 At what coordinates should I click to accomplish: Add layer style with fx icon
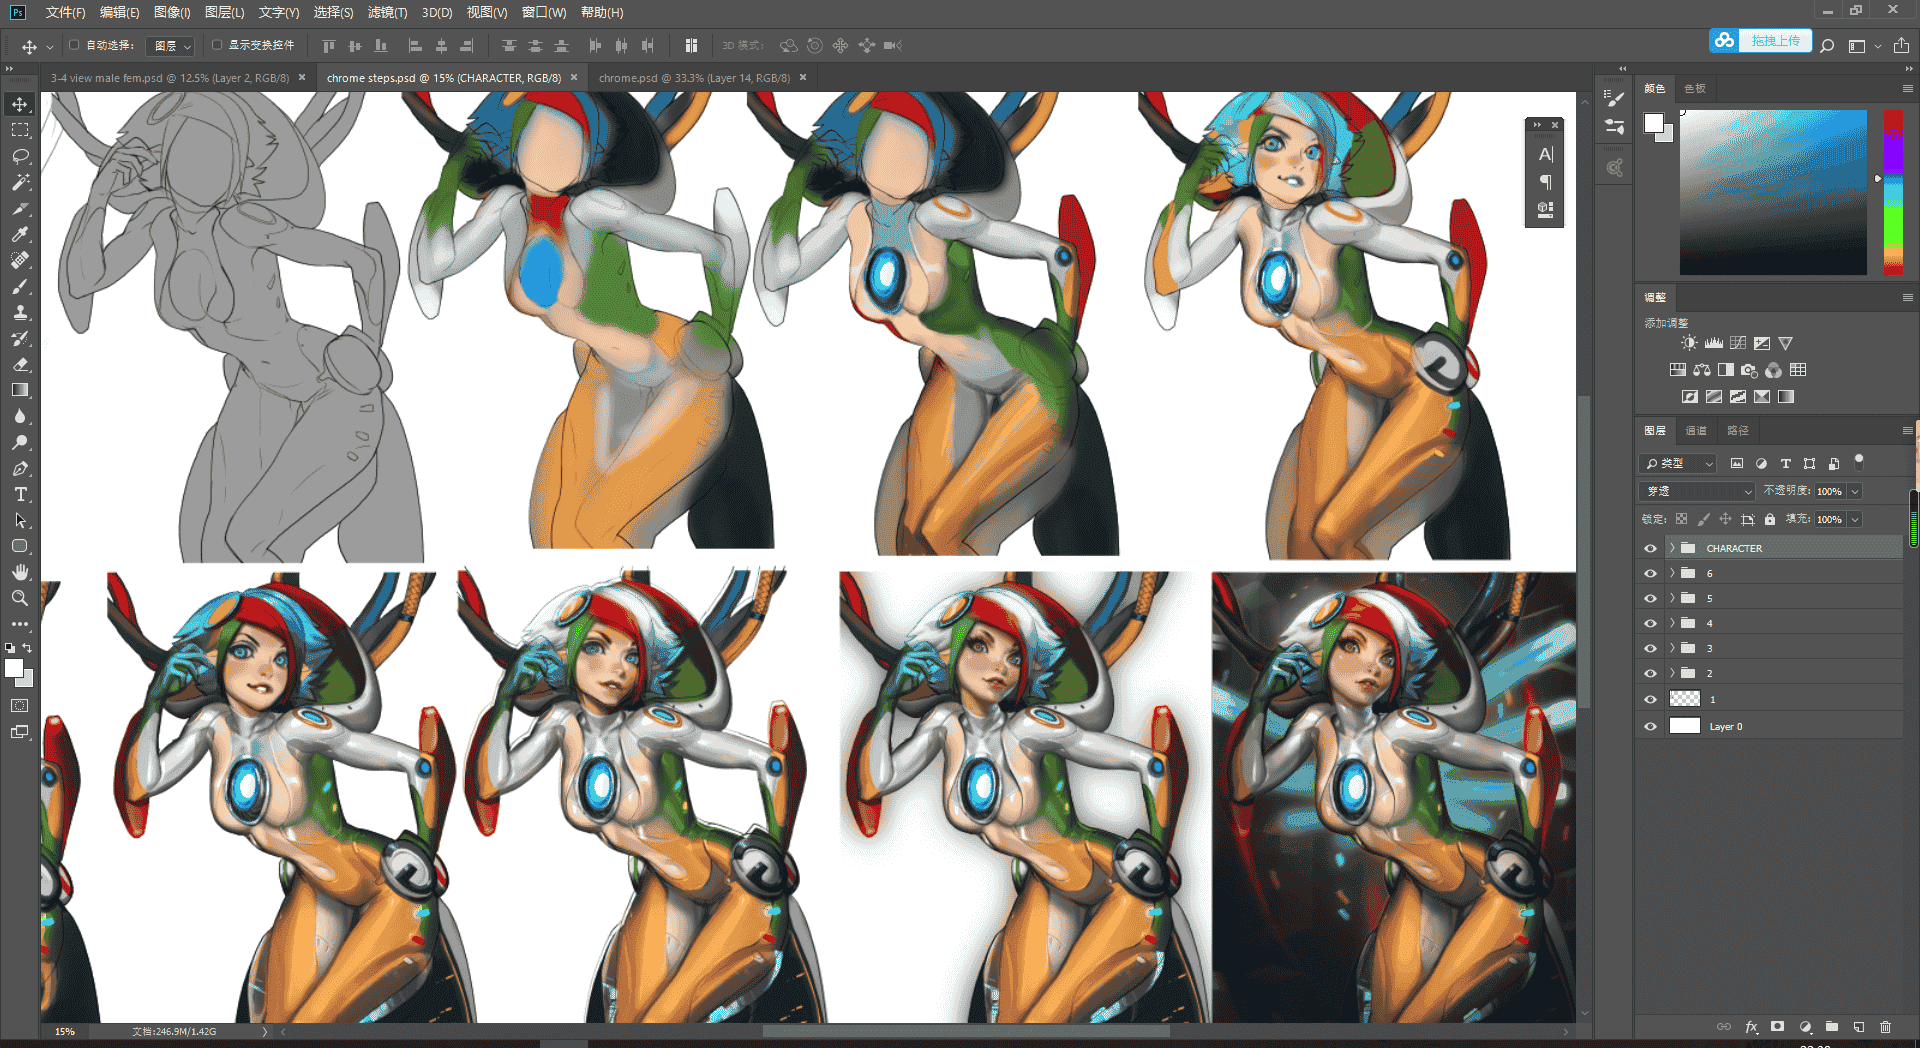1751,1027
